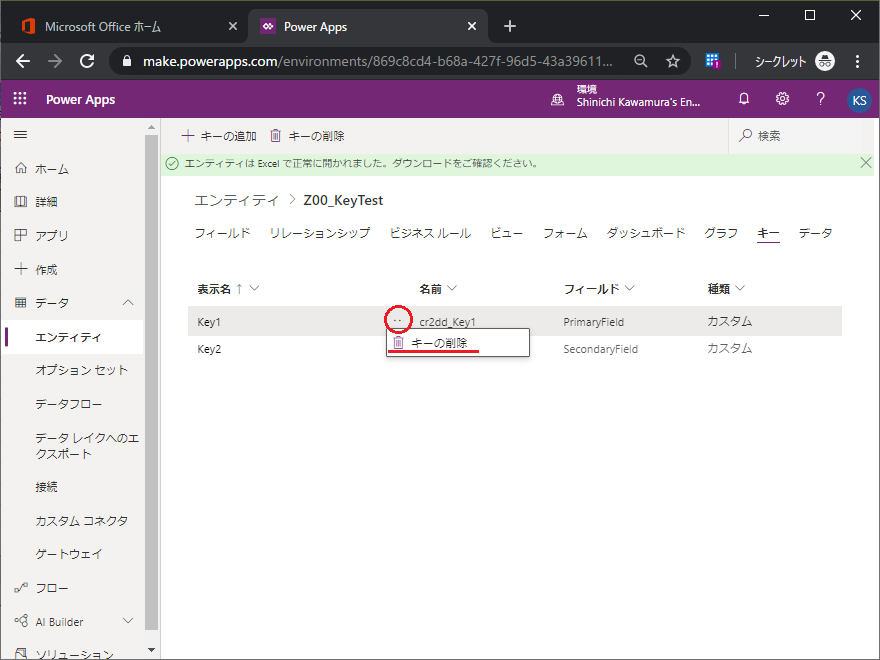The image size is (880, 660).
Task: Open the browser three-dot menu
Action: tap(857, 61)
